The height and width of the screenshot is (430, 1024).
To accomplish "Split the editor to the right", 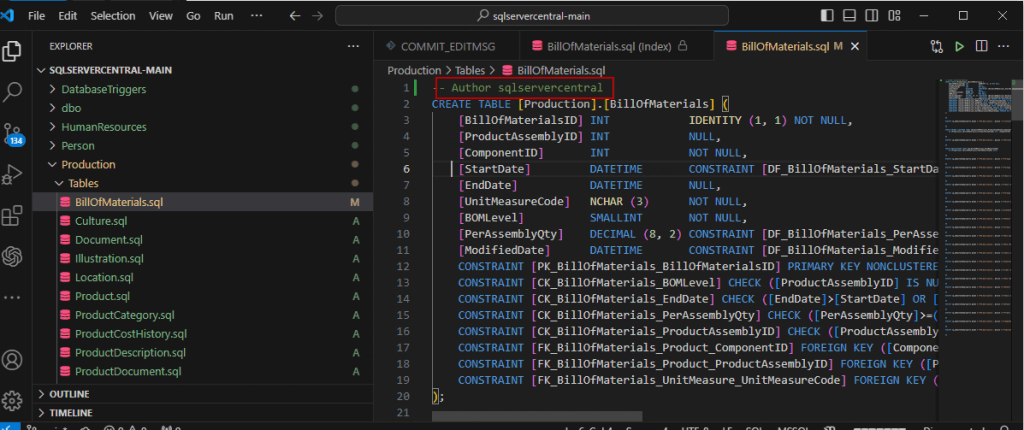I will click(x=982, y=46).
